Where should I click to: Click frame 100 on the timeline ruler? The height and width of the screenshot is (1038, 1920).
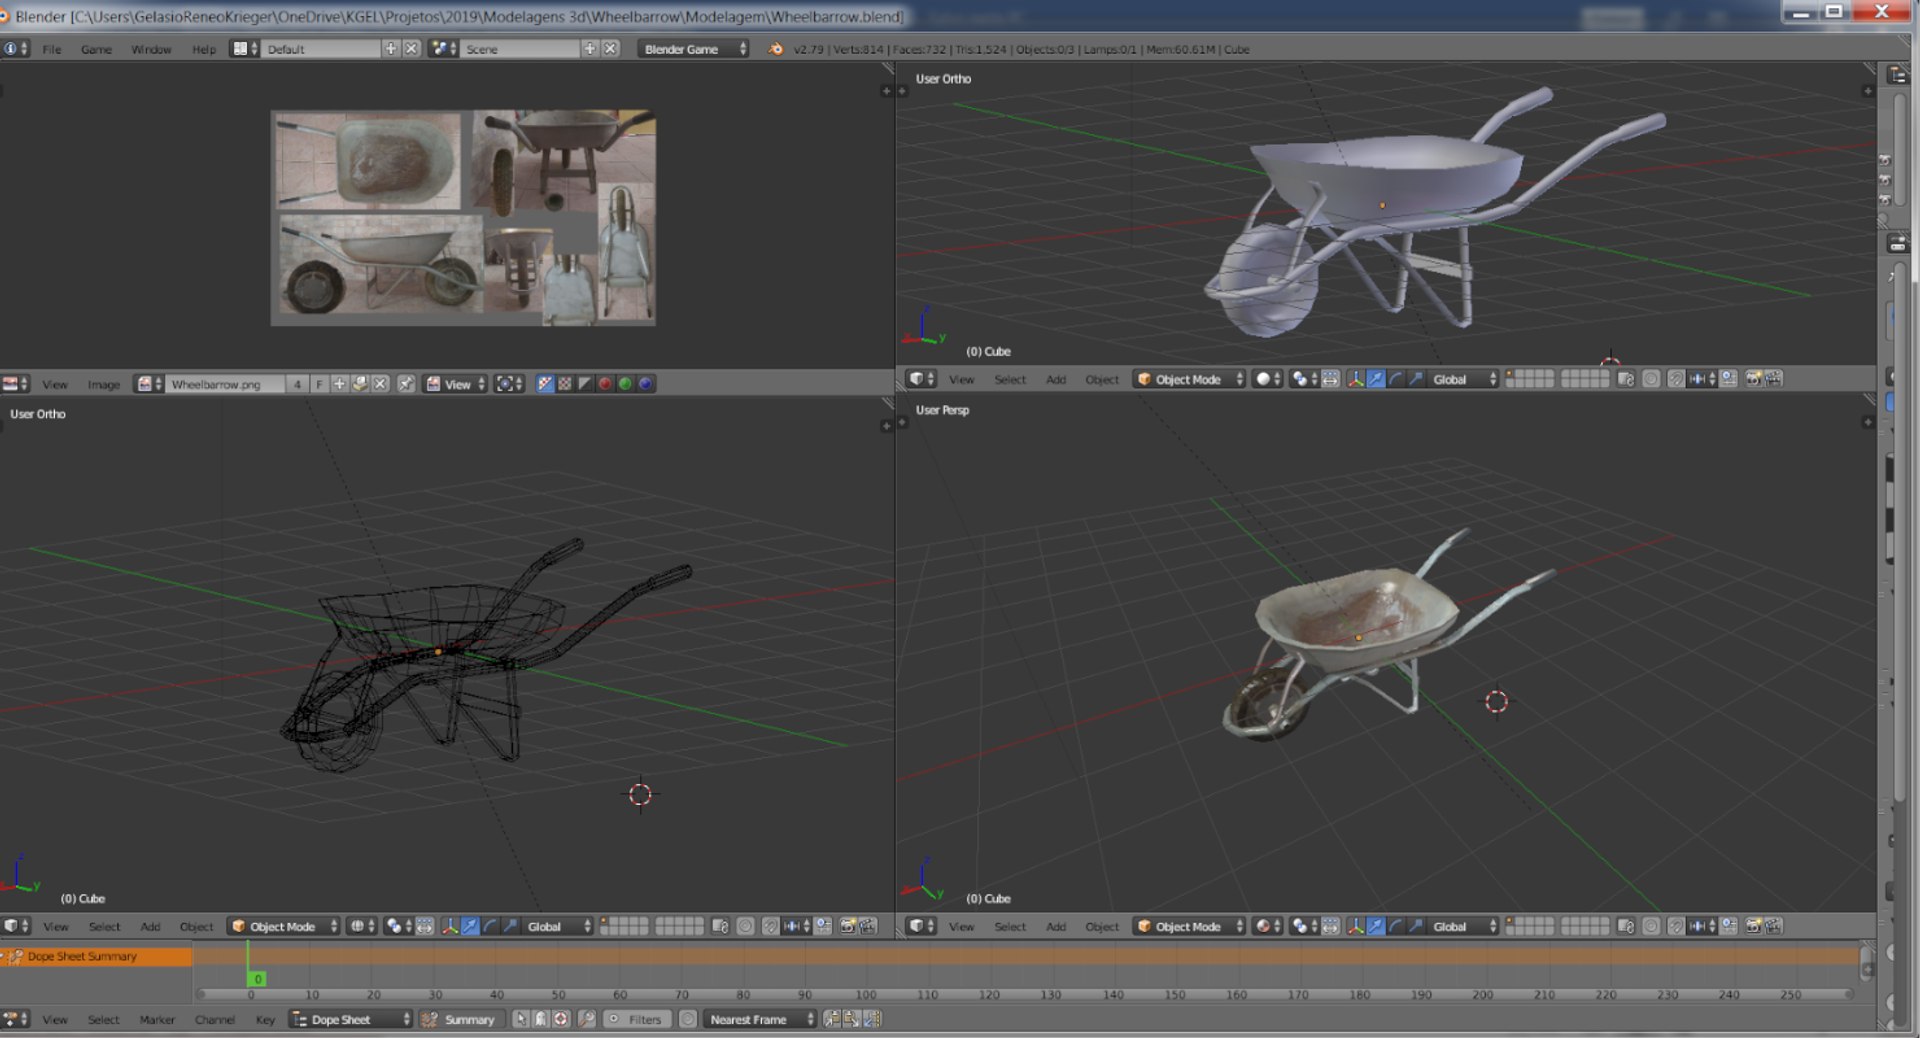[866, 995]
